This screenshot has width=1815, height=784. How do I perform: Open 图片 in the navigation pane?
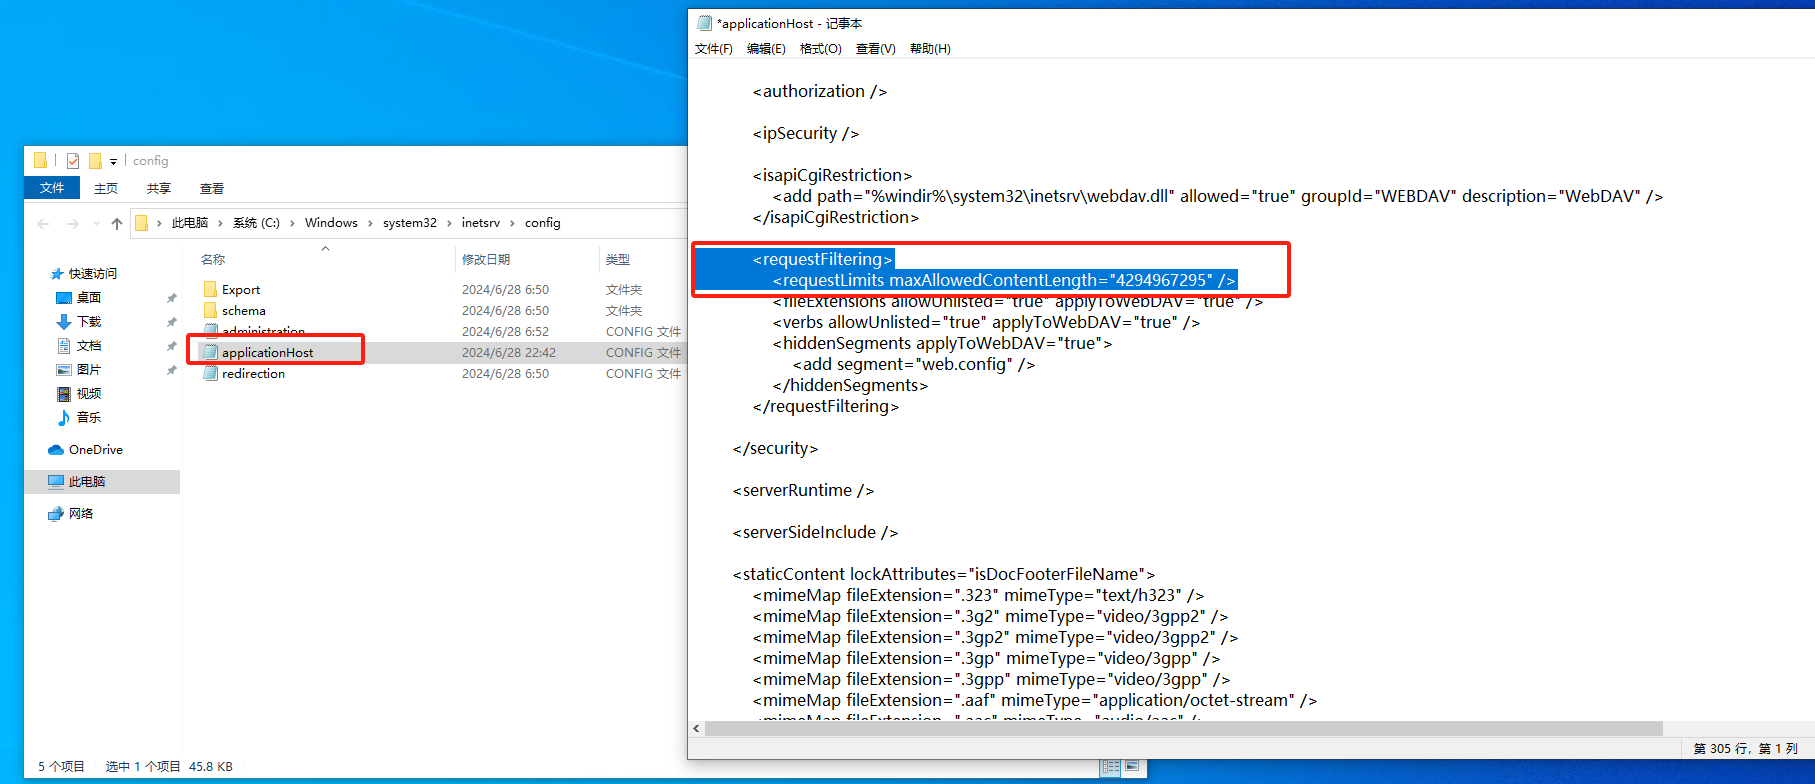coord(89,369)
